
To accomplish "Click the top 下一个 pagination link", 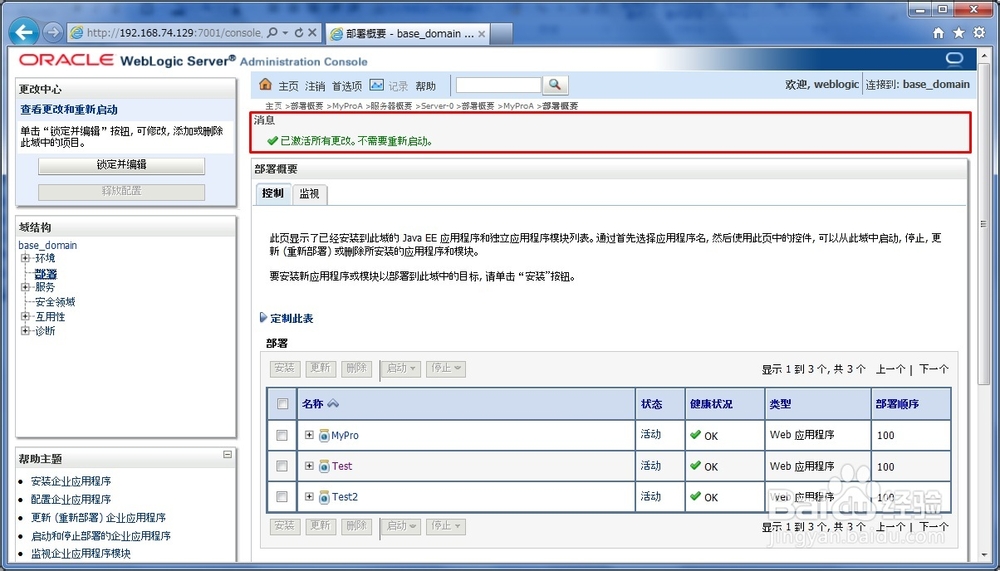I will pyautogui.click(x=934, y=369).
